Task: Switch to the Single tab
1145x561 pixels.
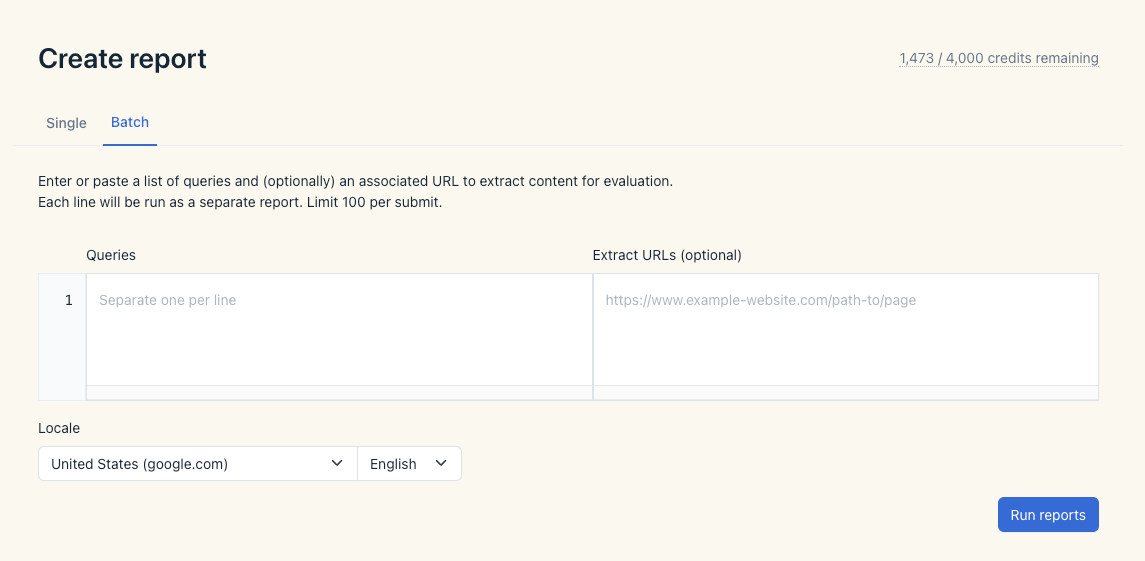Action: [66, 123]
